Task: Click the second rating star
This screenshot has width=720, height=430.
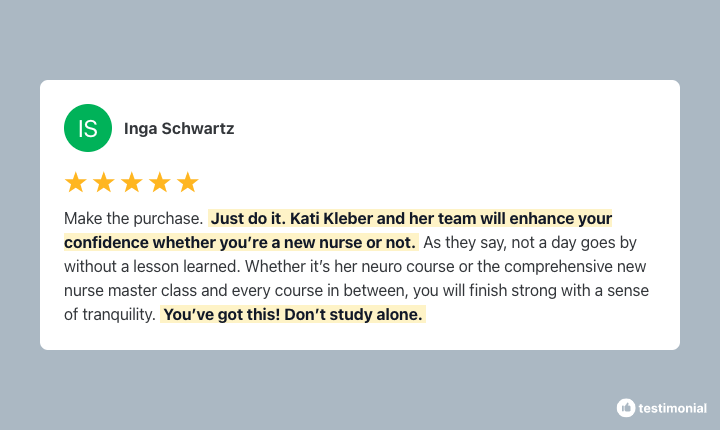Action: [x=104, y=182]
